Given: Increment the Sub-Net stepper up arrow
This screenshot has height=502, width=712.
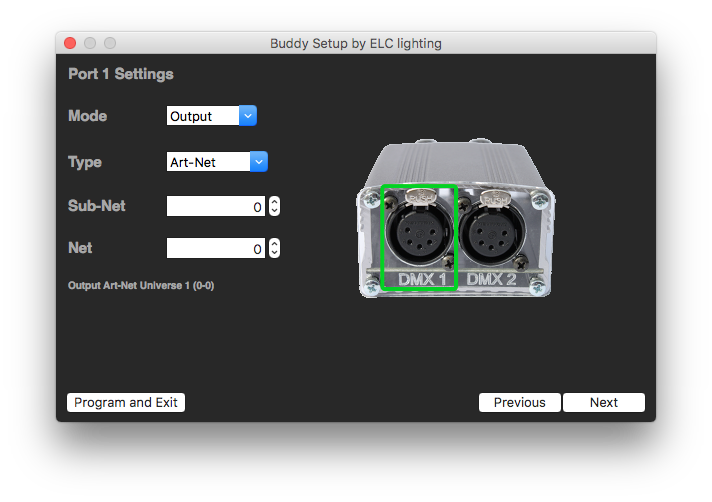Looking at the screenshot, I should 274,201.
